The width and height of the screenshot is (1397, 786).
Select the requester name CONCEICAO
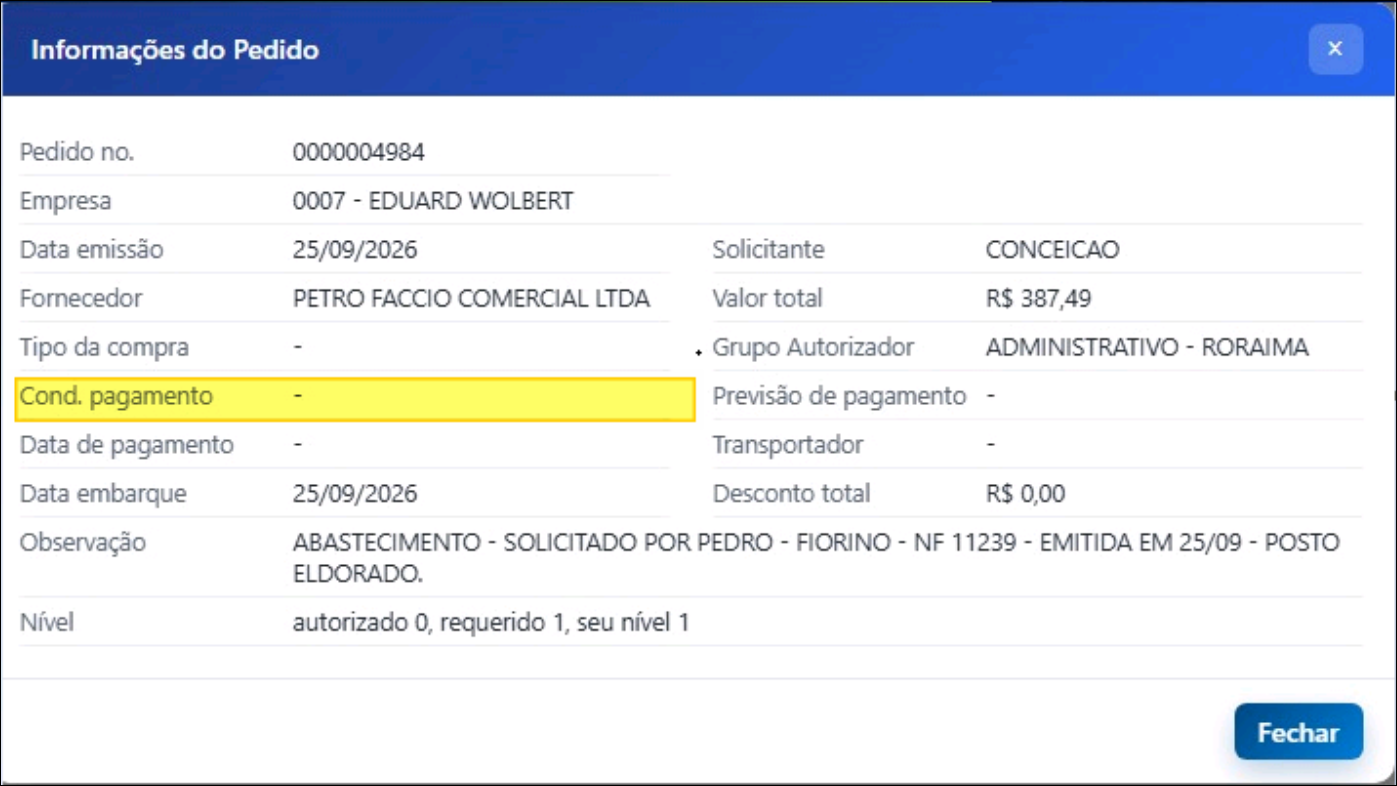(x=1052, y=250)
